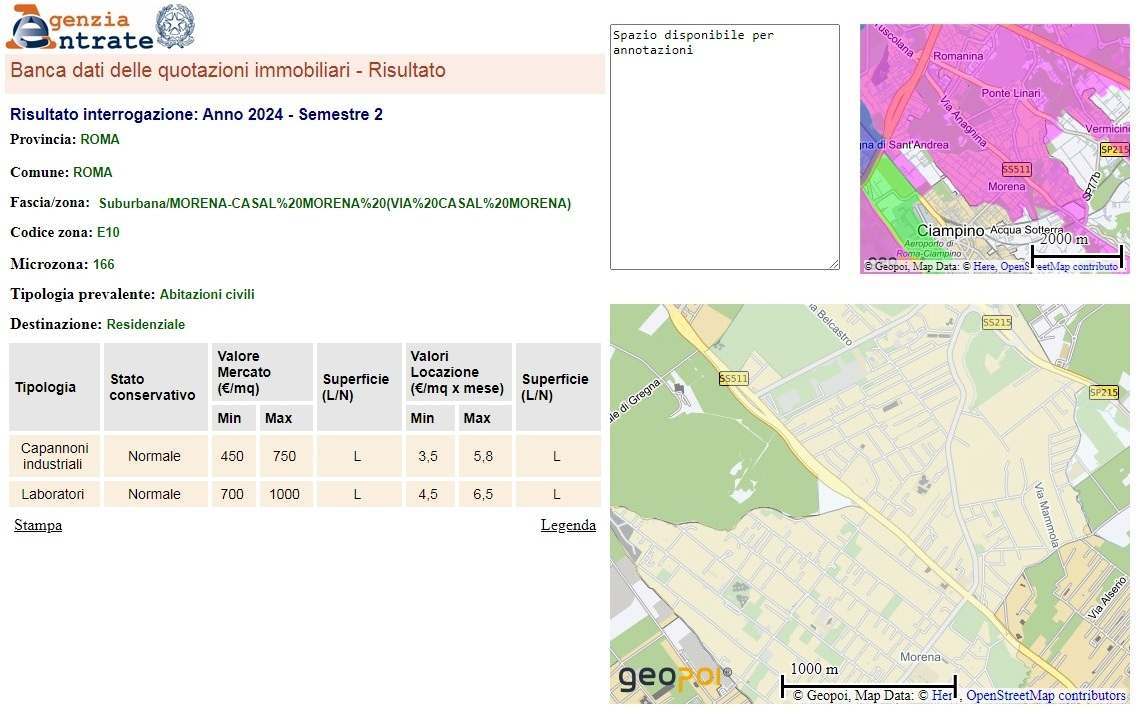Click the SS511 road badge on small overview map
1147x720 pixels.
click(1015, 170)
